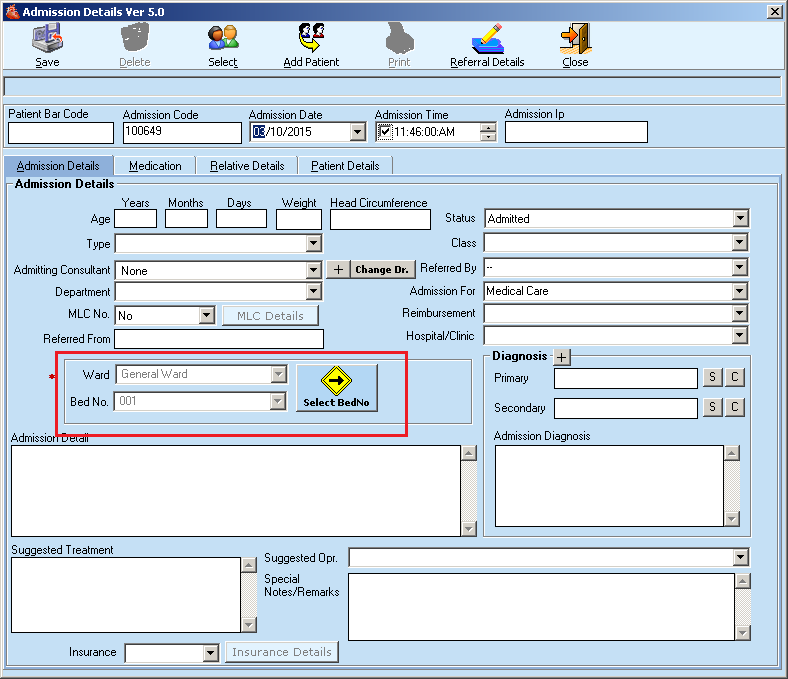Click the Admission Time spinner up arrow

(x=487, y=128)
